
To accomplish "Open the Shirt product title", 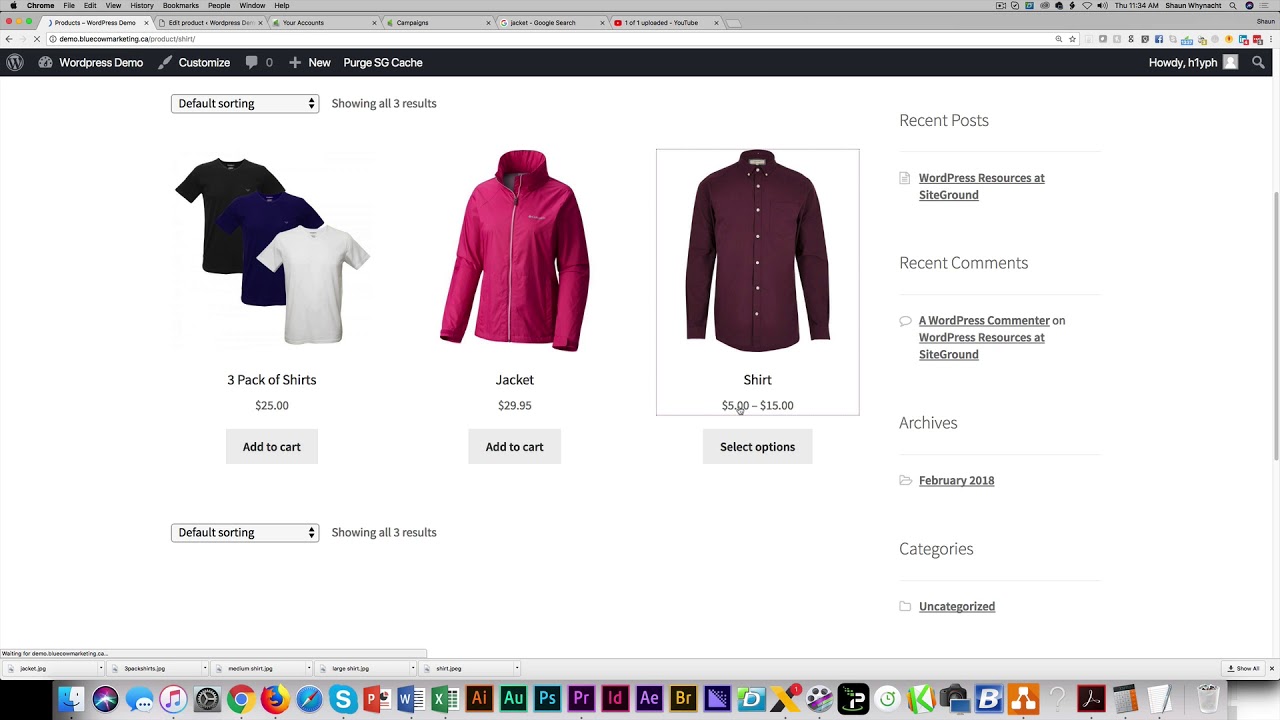I will tap(757, 380).
